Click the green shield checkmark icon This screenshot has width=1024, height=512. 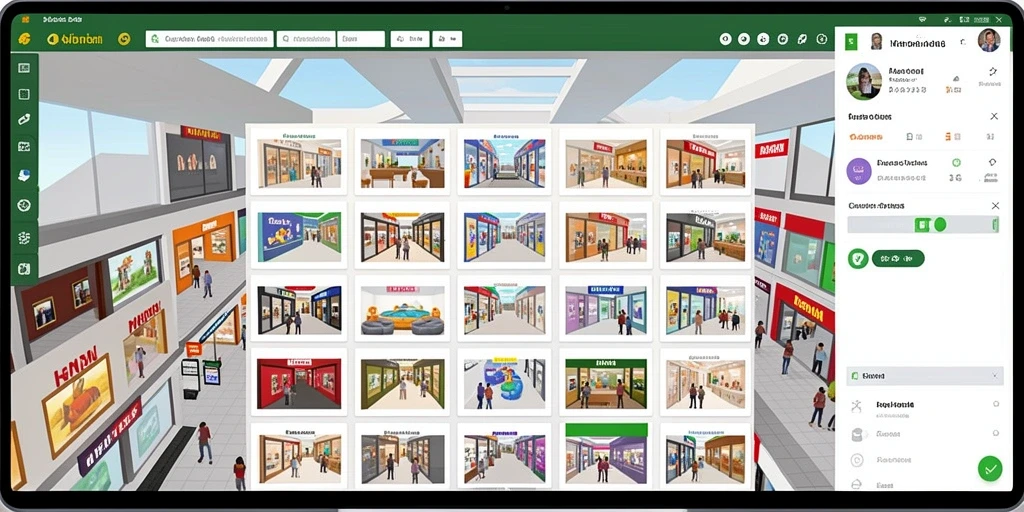point(857,259)
